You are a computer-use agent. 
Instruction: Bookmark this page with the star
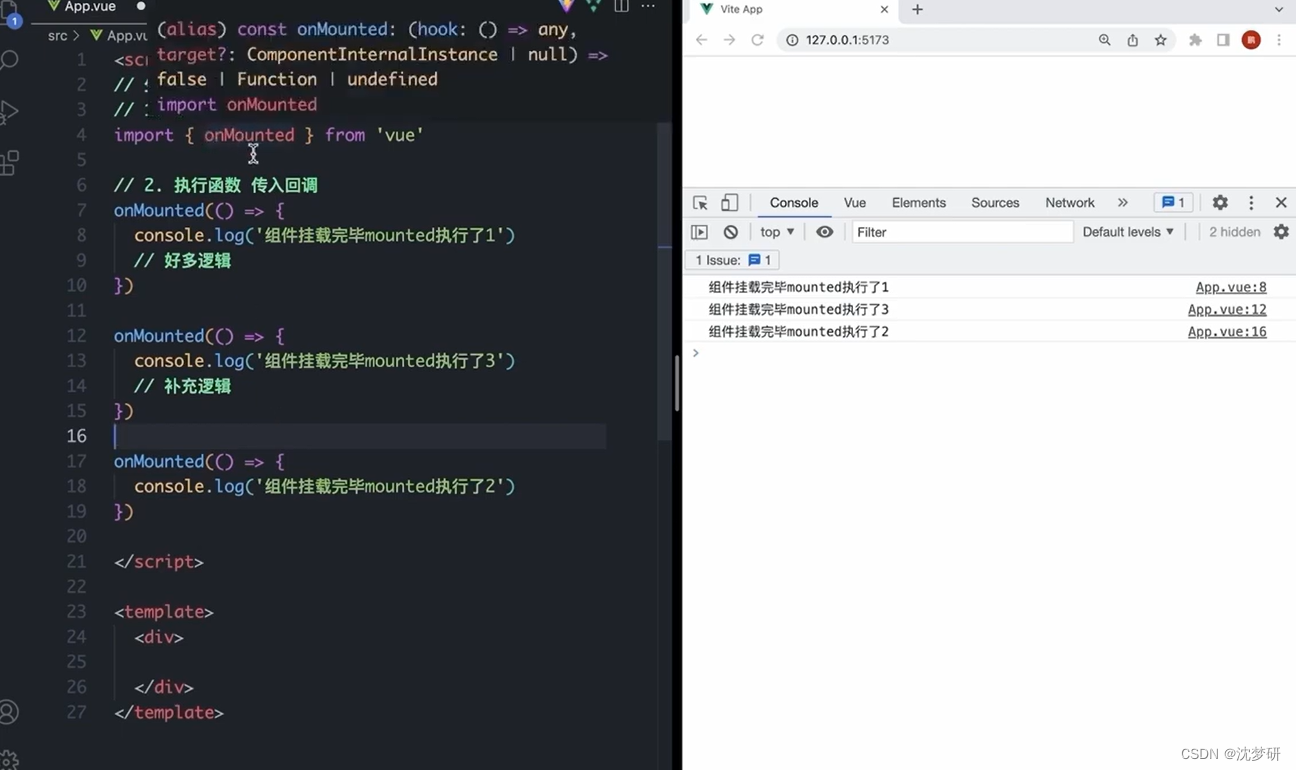(x=1161, y=40)
